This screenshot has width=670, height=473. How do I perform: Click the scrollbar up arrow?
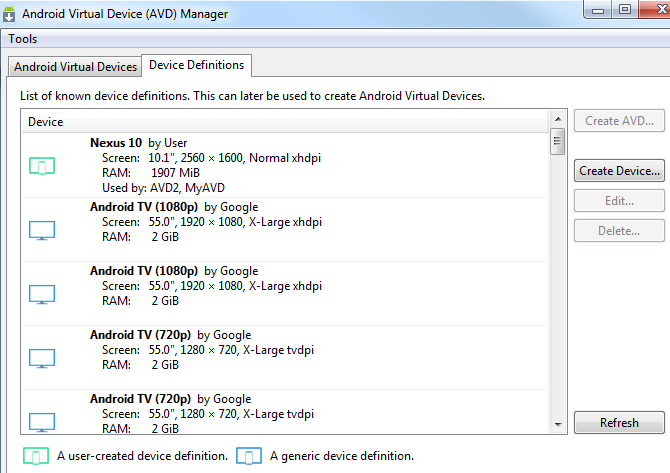point(558,119)
